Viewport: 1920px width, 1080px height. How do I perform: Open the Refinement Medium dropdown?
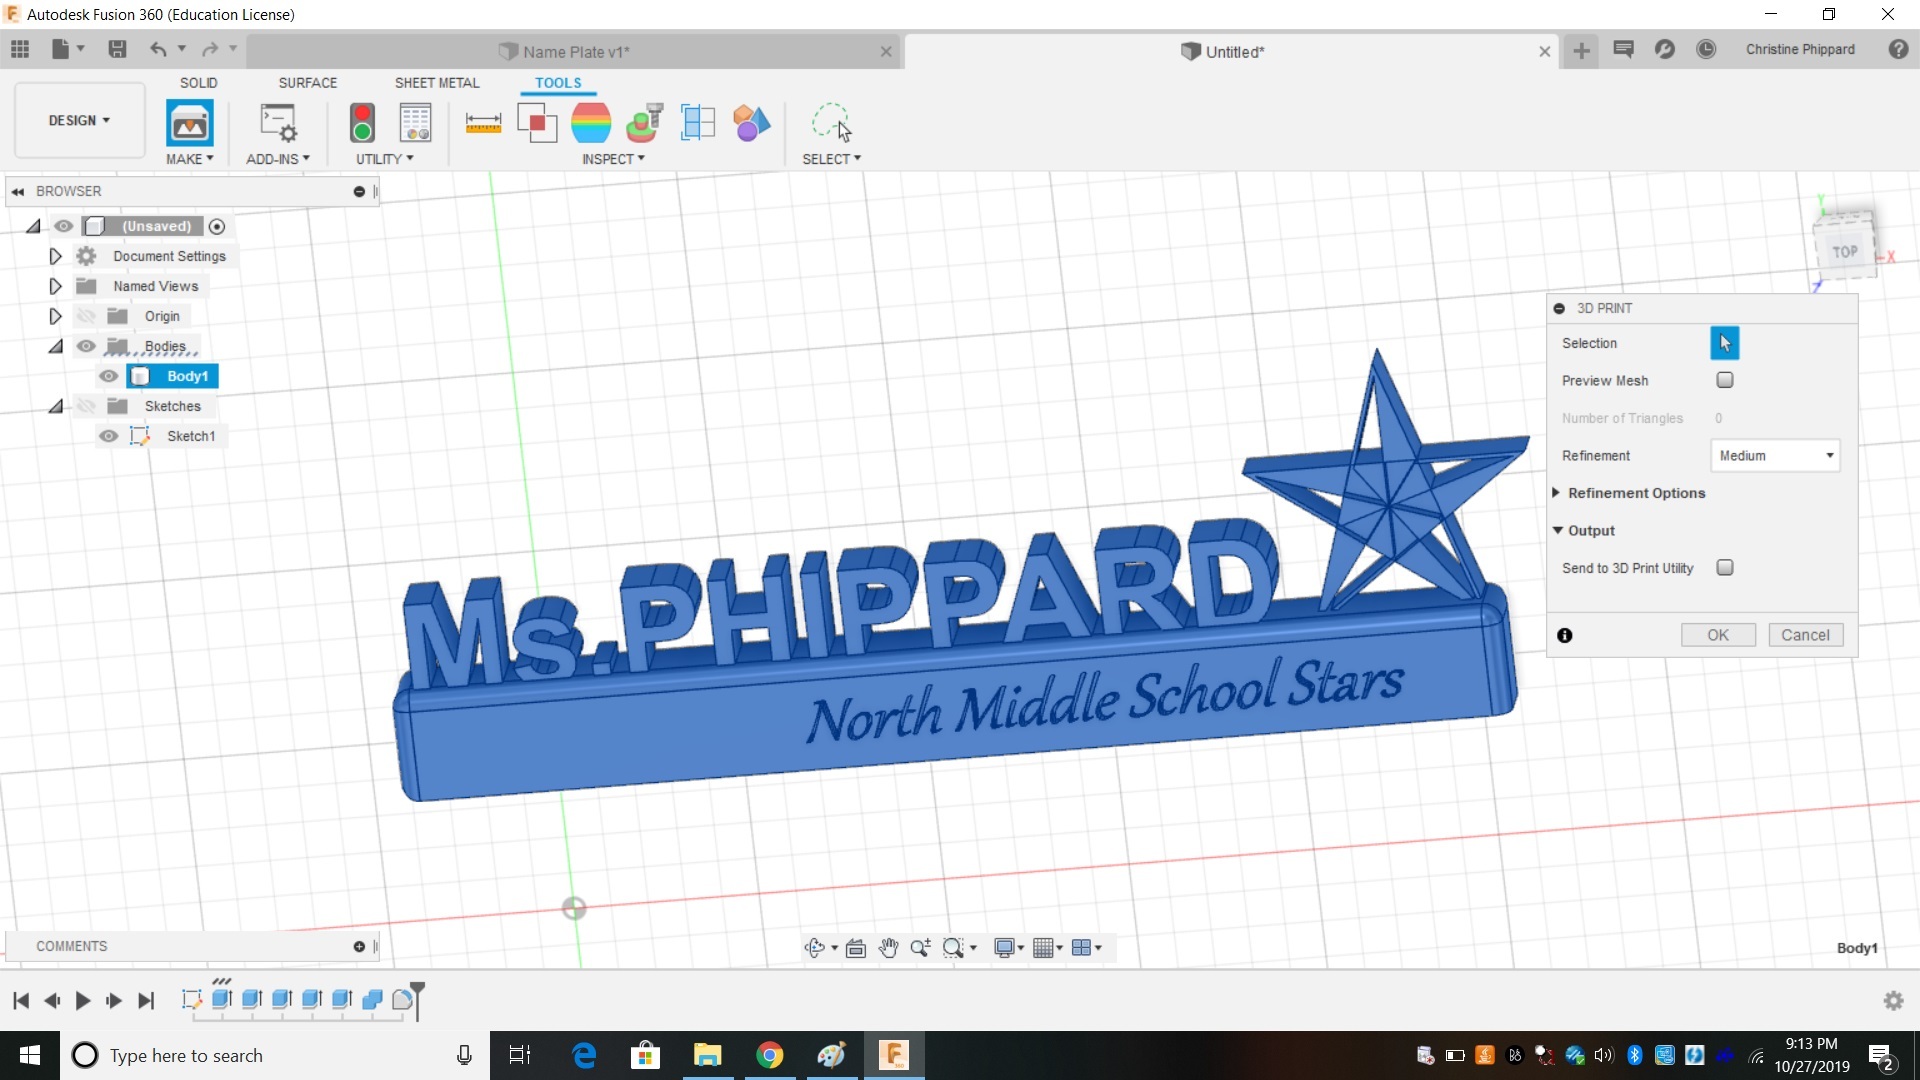(x=1776, y=456)
